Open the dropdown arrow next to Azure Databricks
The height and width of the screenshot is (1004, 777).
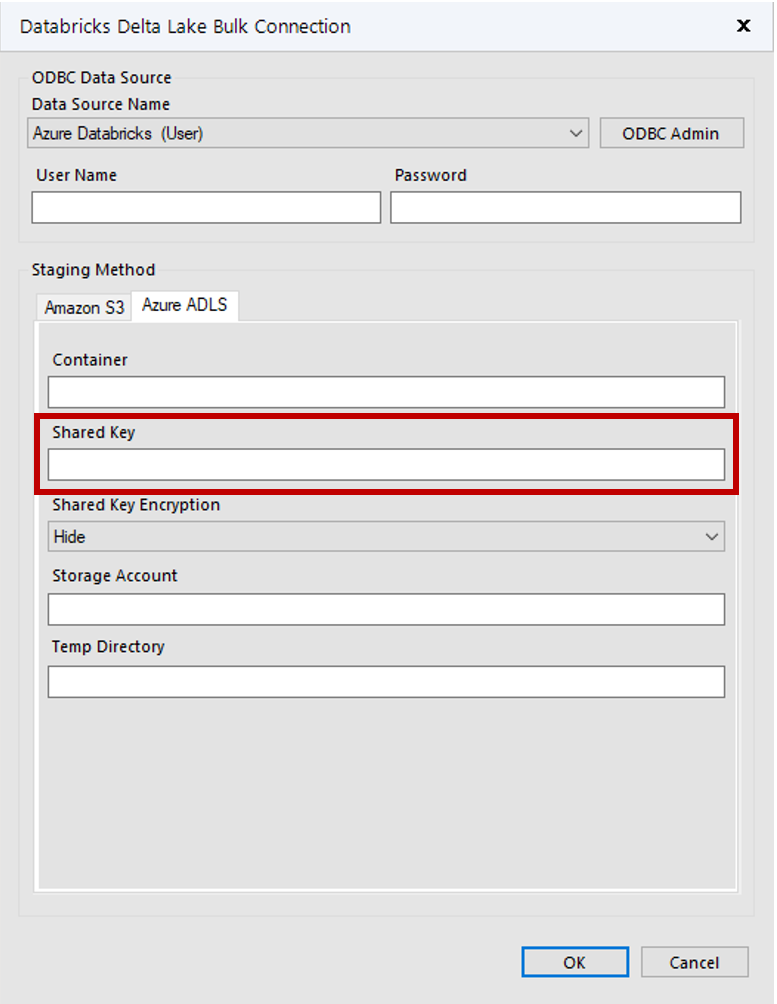tap(577, 132)
